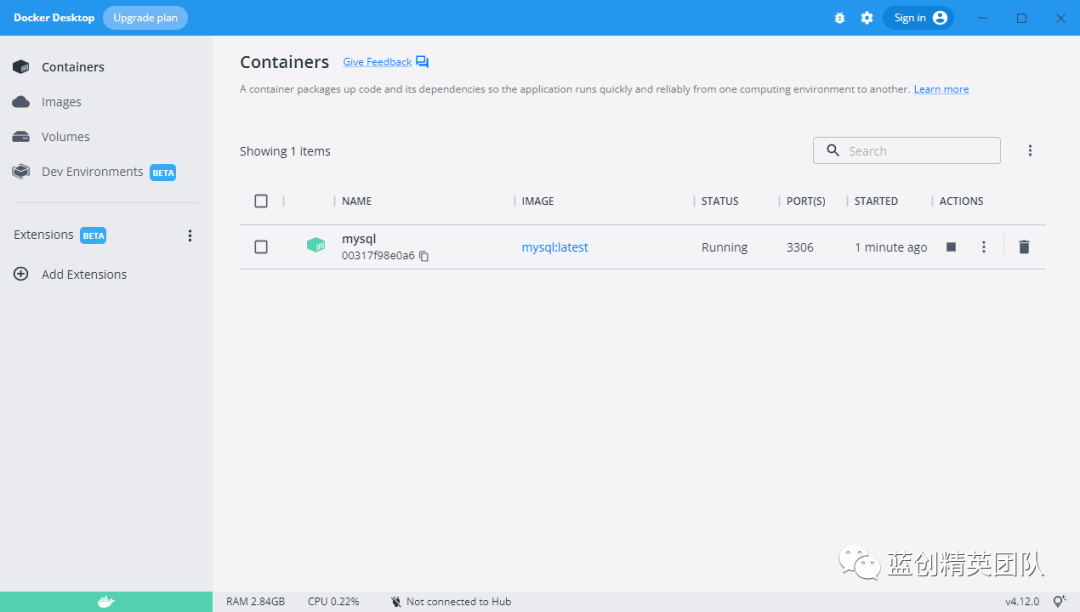Click the Showing 1 items text
This screenshot has height=612, width=1080.
pyautogui.click(x=285, y=151)
